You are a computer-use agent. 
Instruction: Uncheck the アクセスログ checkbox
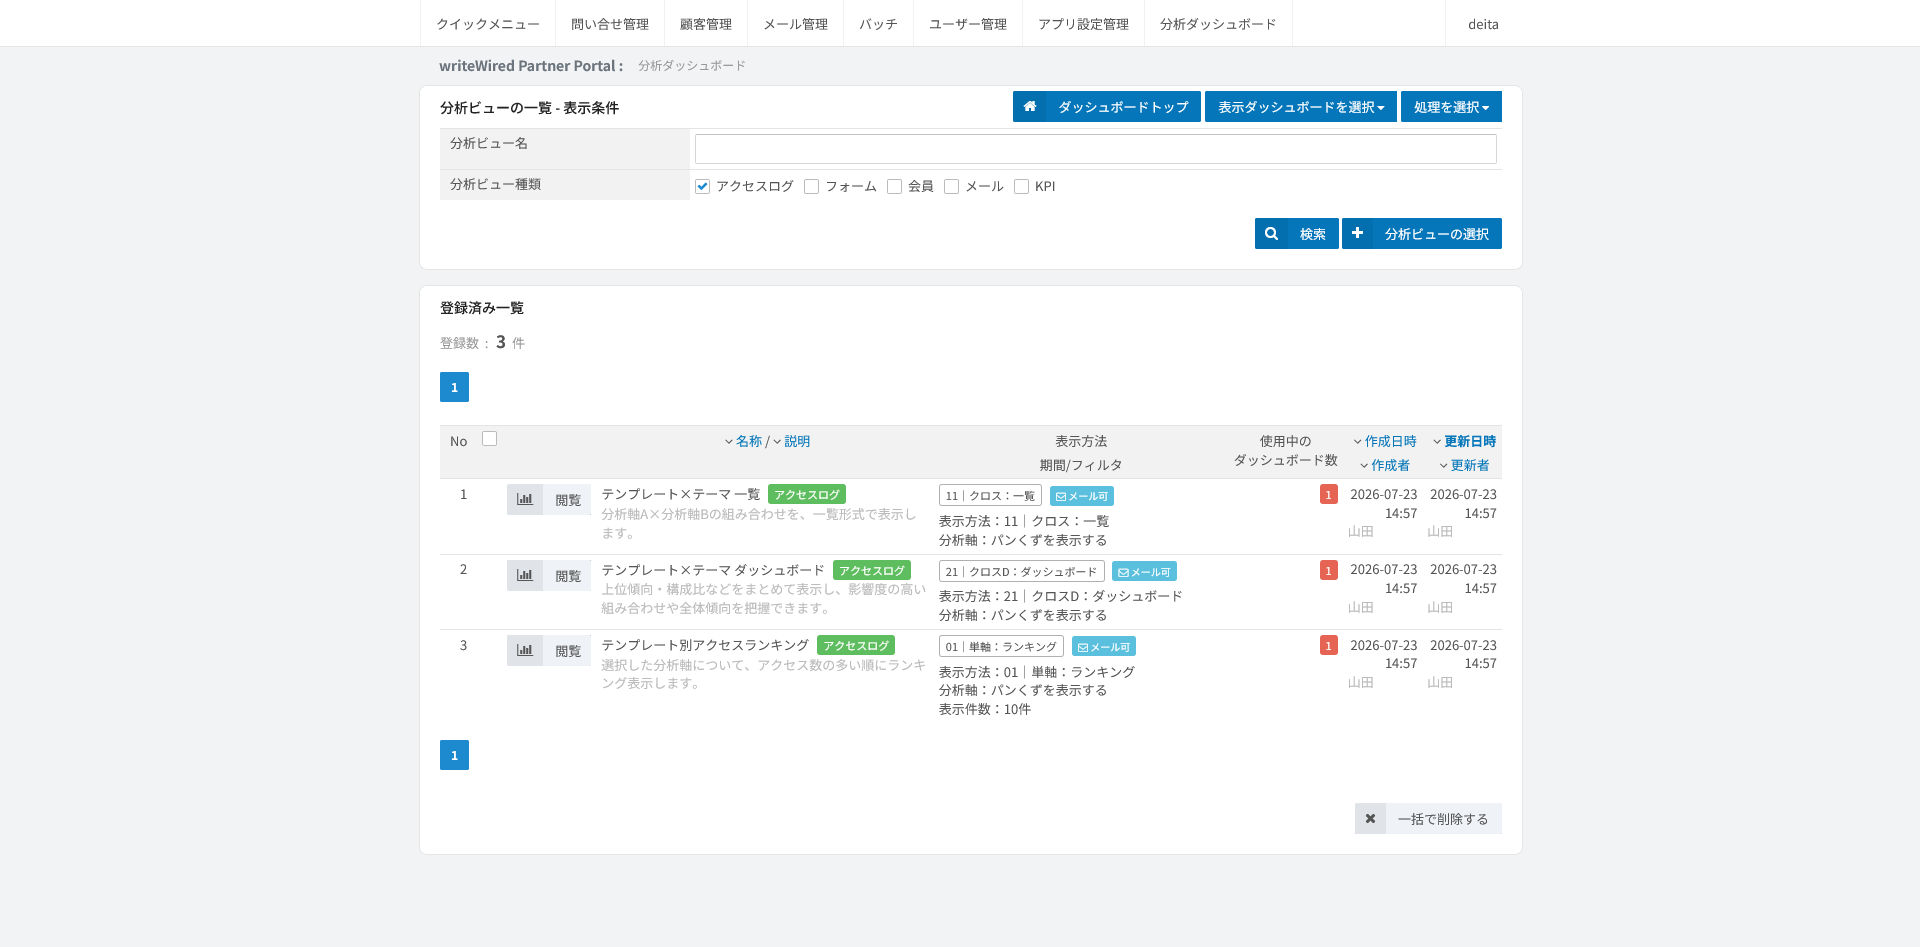click(702, 186)
